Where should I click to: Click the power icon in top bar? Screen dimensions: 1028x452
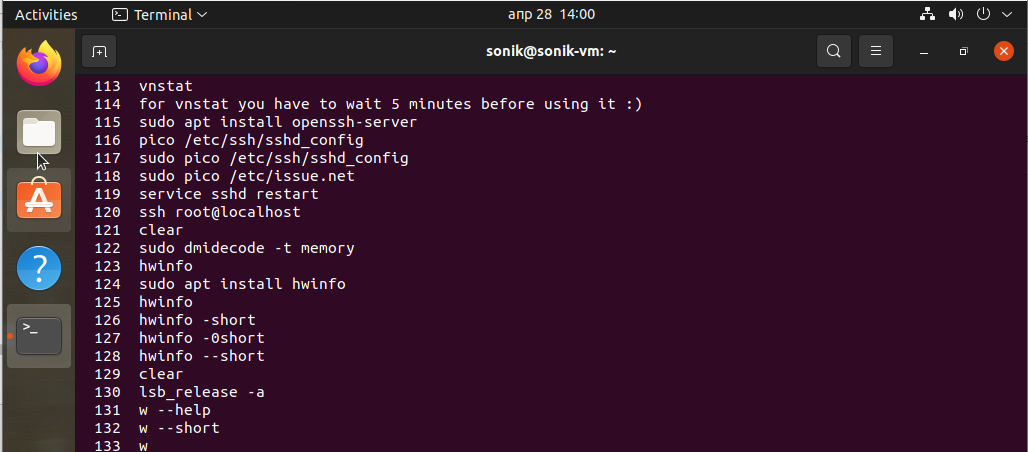(982, 15)
